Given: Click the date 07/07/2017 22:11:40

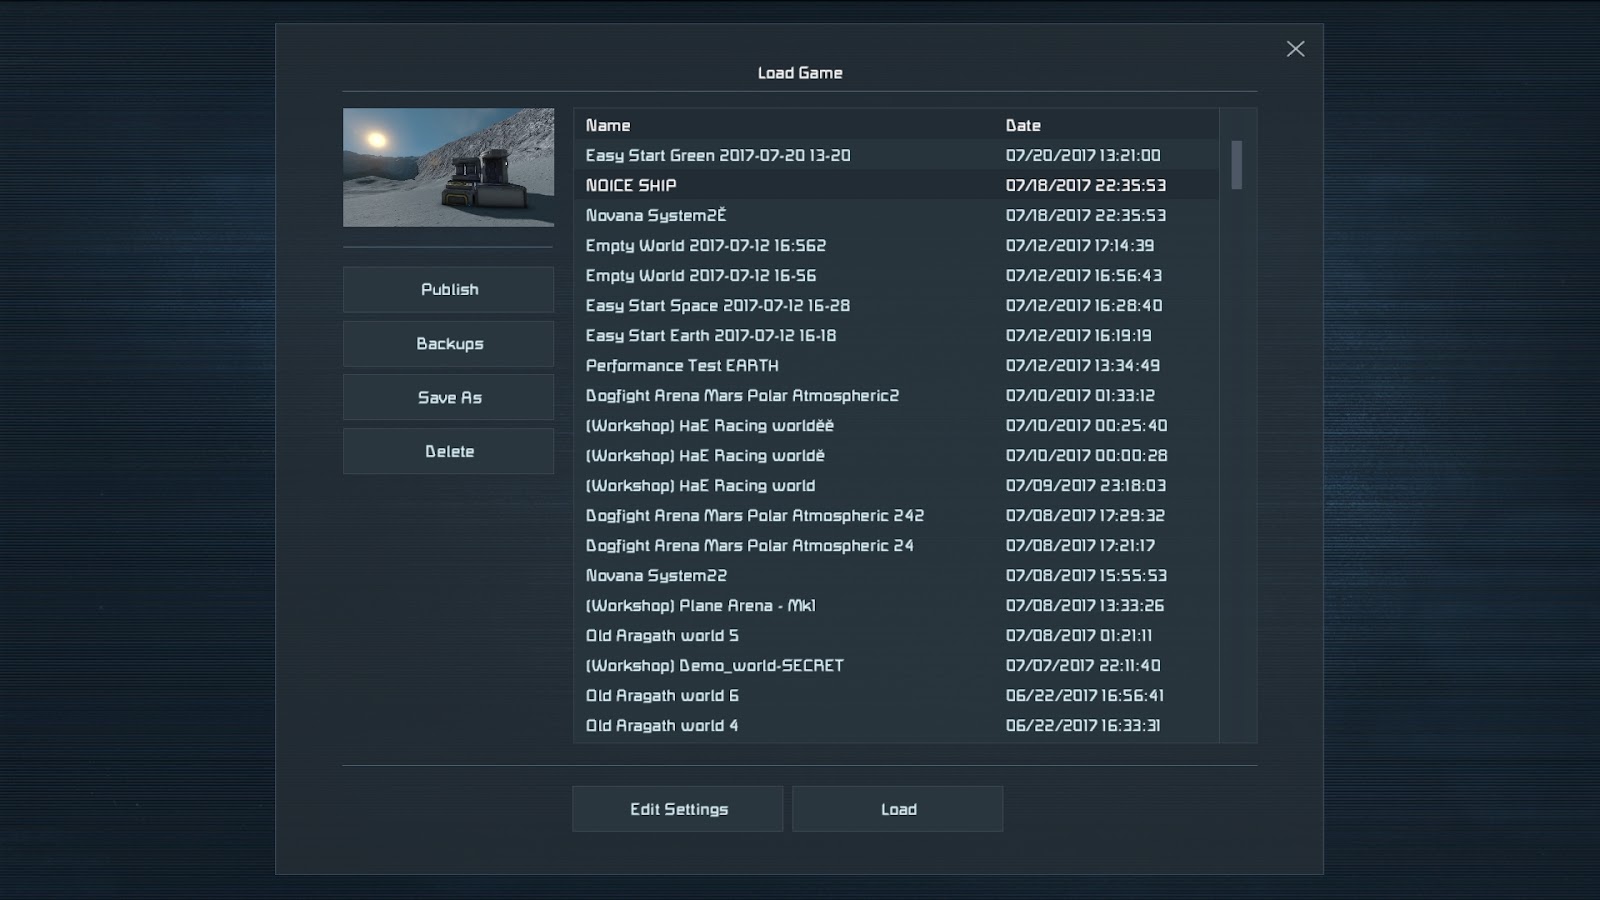Looking at the screenshot, I should pos(1083,665).
